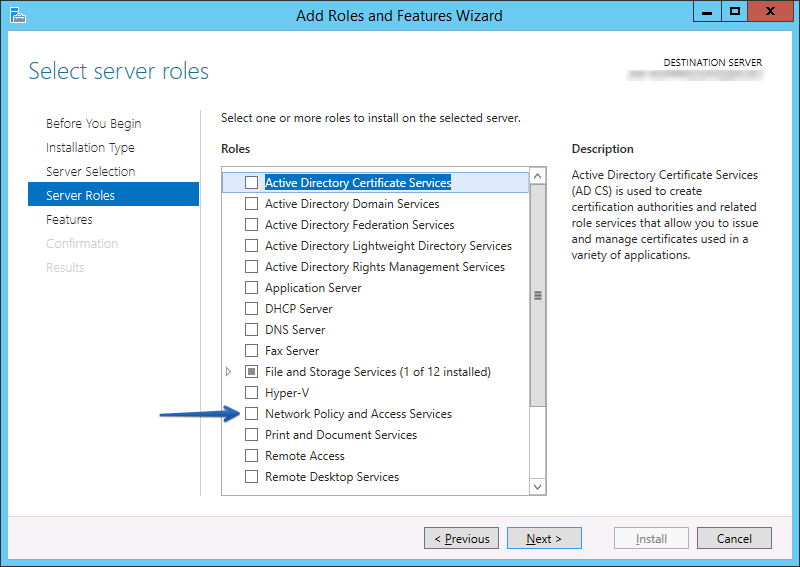Cancel the Add Roles wizard
Screen dimensions: 800x567
click(734, 539)
